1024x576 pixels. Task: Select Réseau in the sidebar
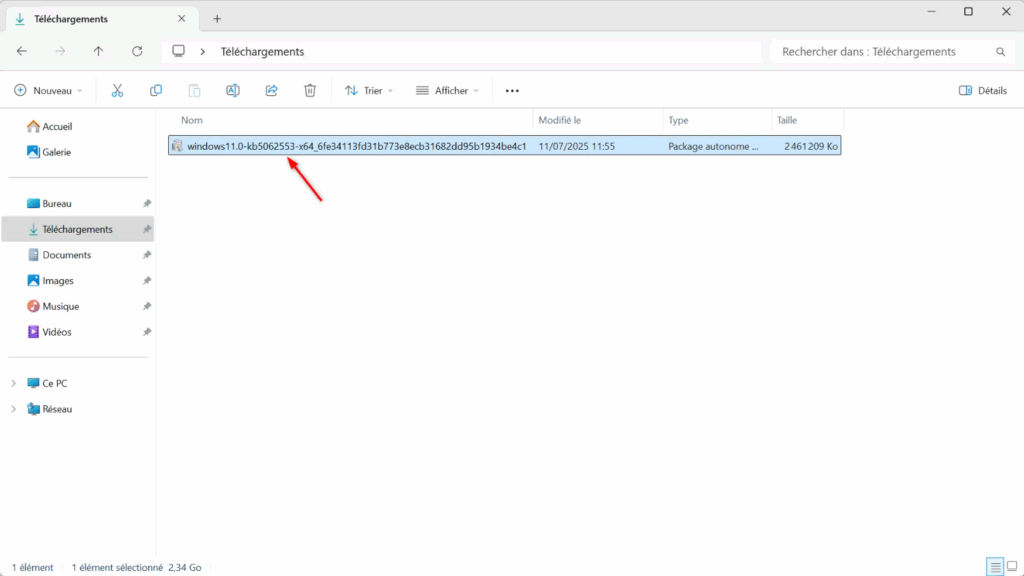click(x=49, y=409)
